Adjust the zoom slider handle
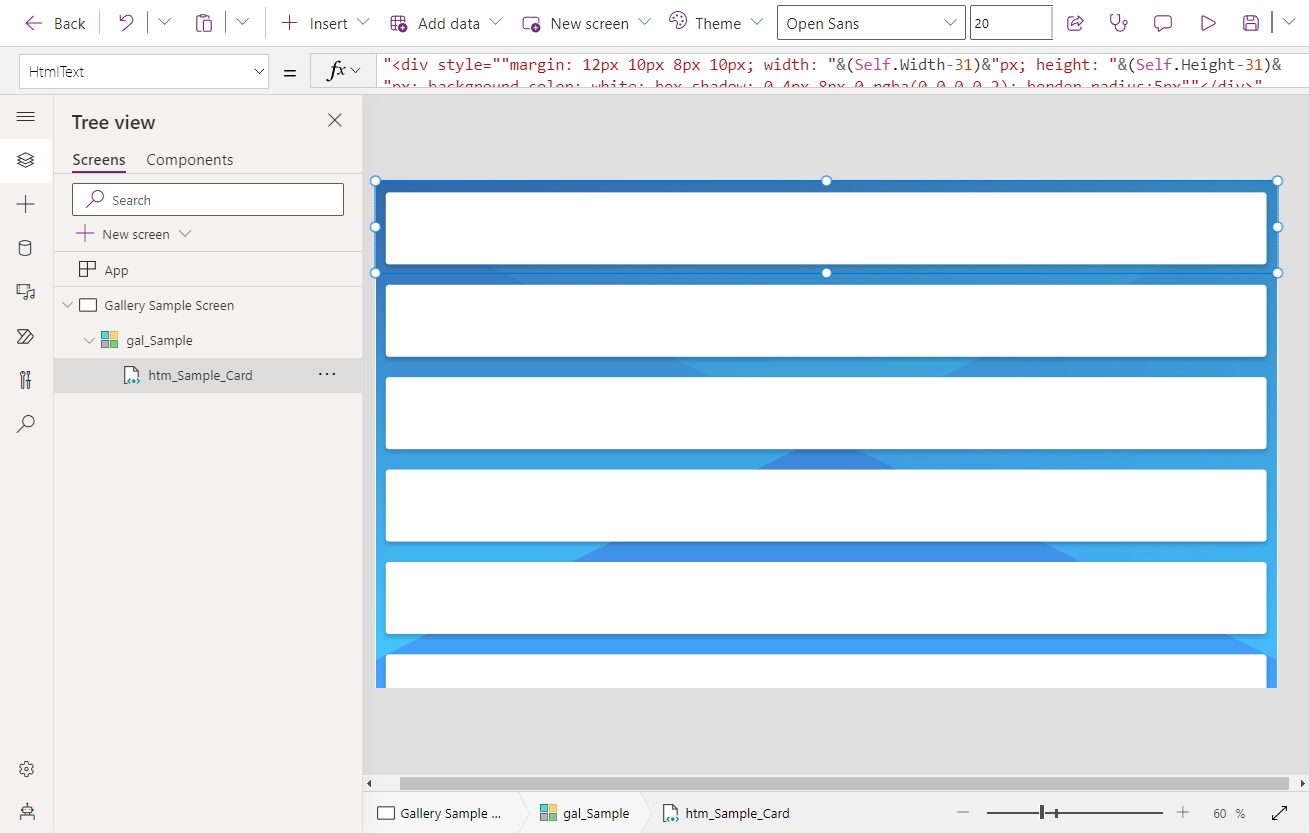 click(x=1042, y=813)
